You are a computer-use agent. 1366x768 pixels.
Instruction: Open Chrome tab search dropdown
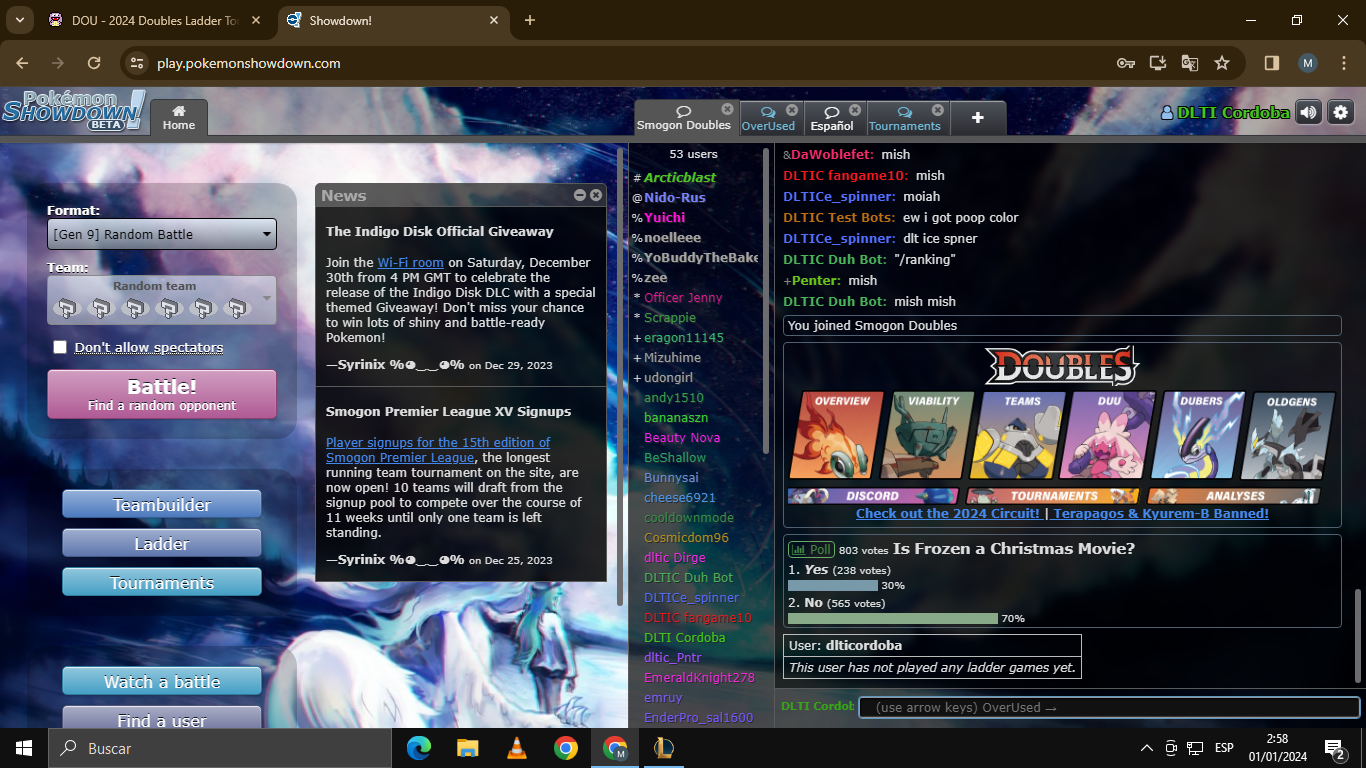pyautogui.click(x=19, y=20)
